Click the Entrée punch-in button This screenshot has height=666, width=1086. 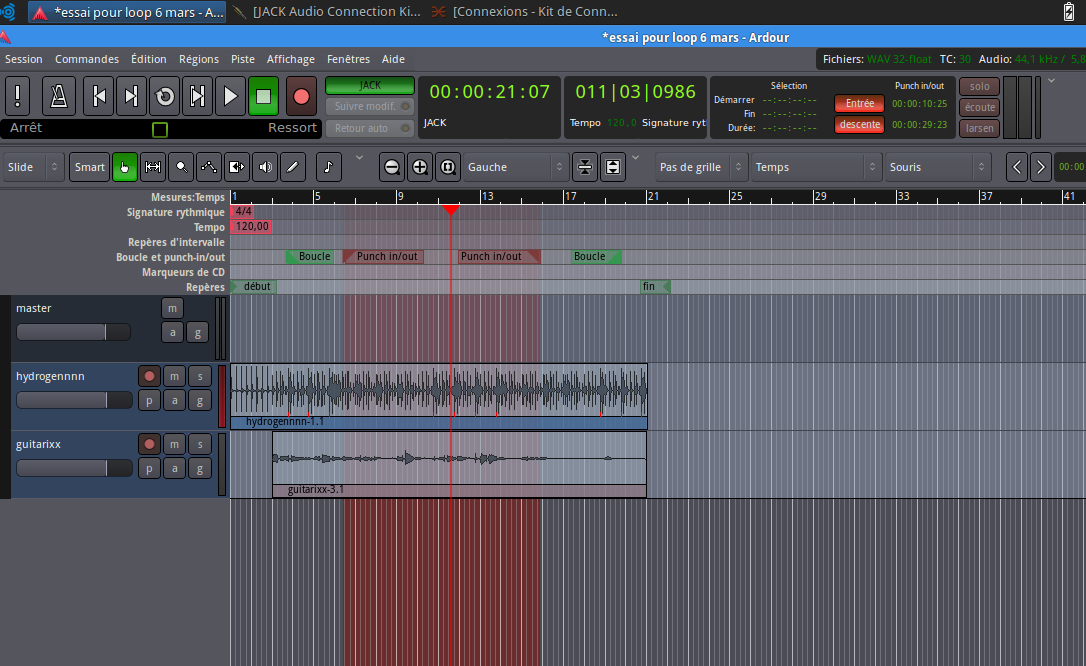[859, 104]
